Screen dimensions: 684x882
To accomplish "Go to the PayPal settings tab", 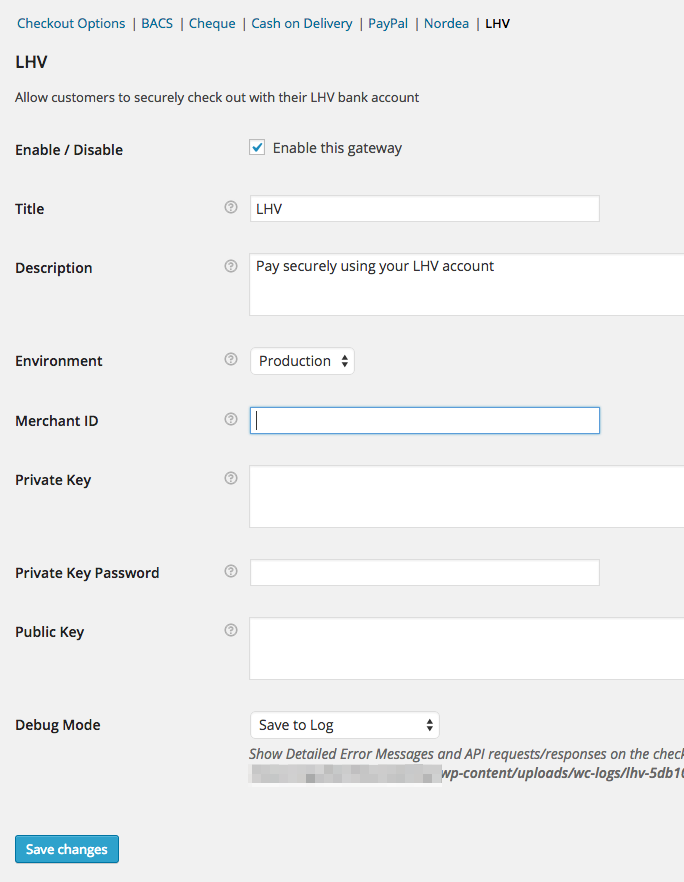I will click(x=388, y=23).
